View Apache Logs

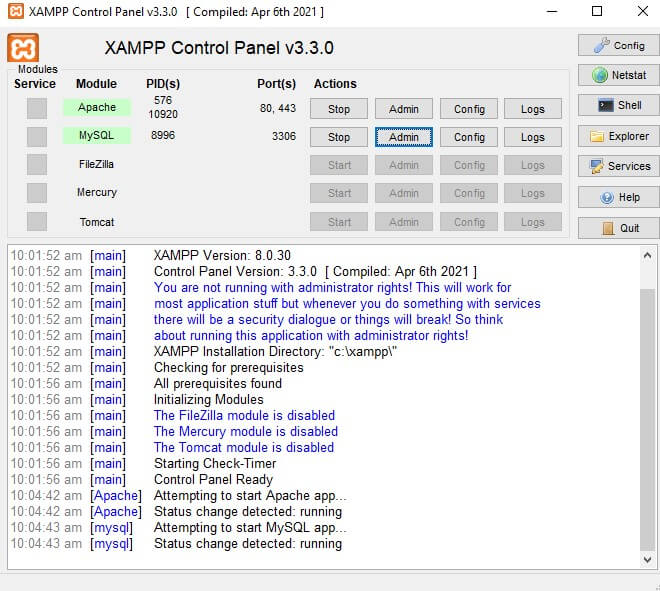(x=533, y=109)
